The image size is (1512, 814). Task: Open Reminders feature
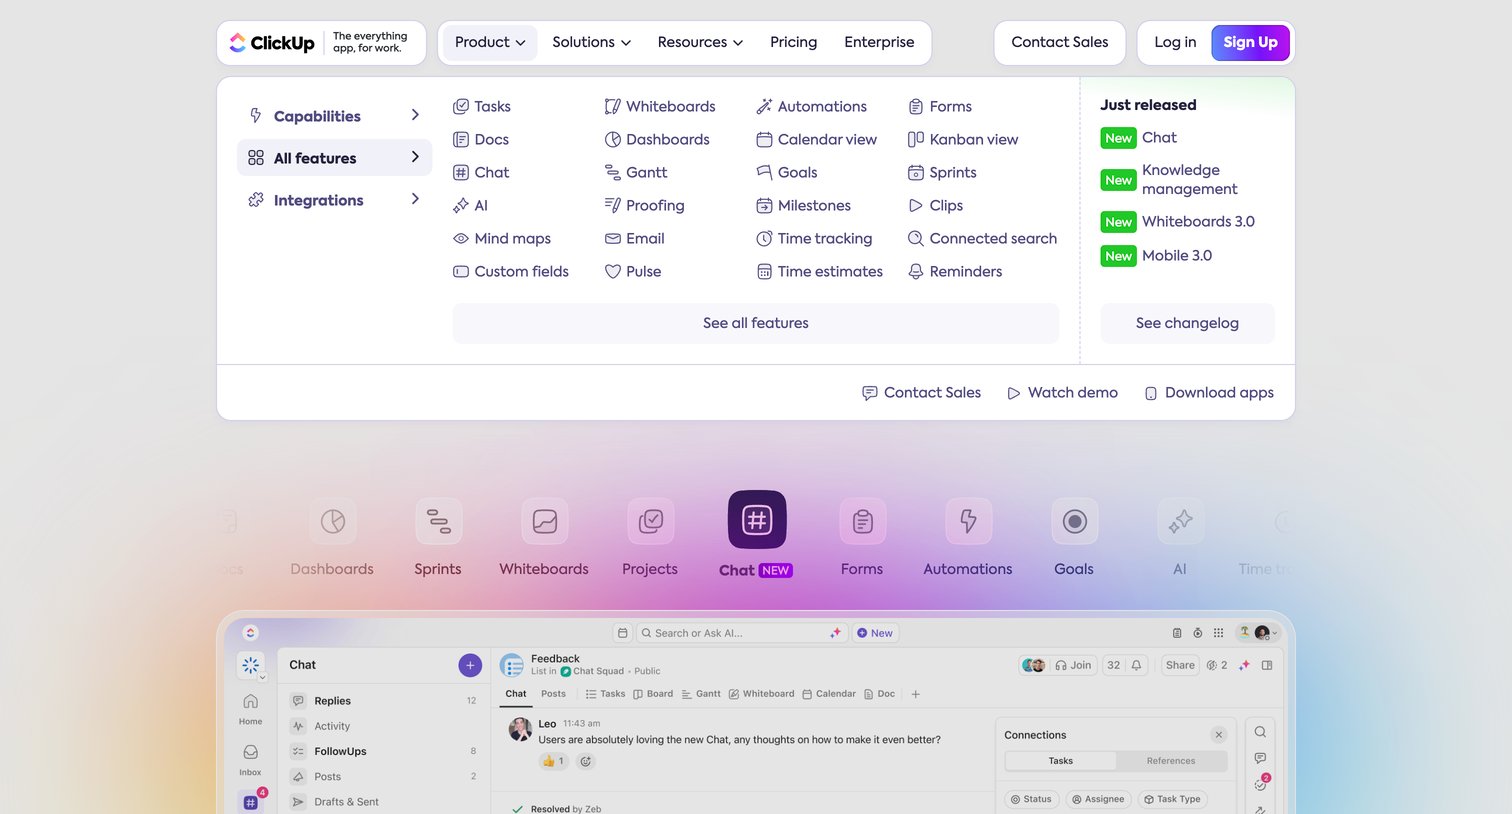(x=955, y=271)
